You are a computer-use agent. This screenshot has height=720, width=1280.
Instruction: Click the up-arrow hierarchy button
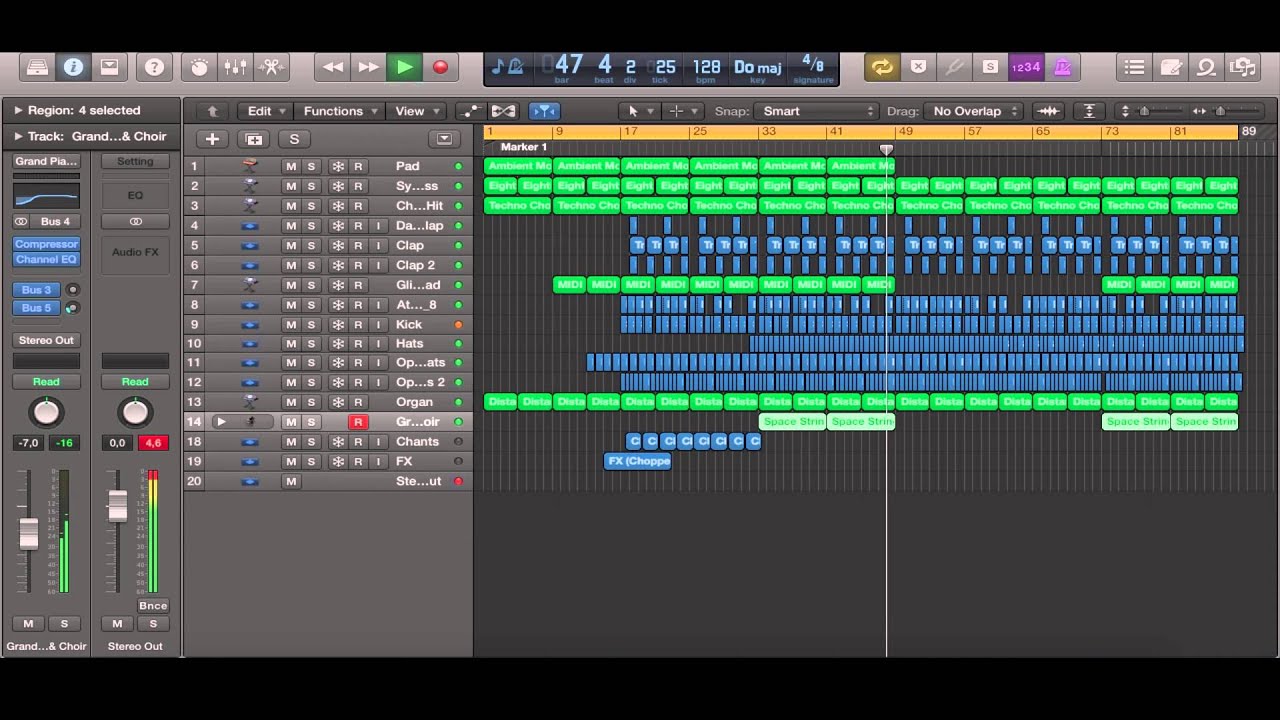point(212,111)
